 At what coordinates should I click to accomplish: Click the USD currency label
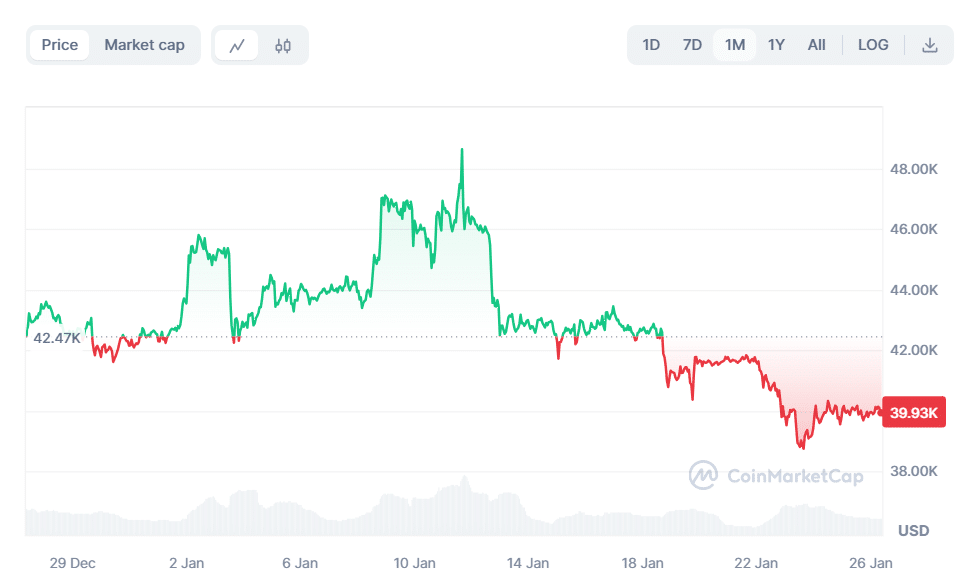(x=913, y=530)
